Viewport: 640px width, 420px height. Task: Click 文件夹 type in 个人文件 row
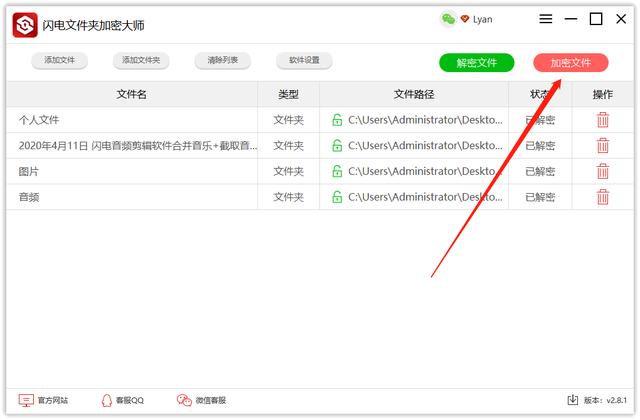click(289, 120)
